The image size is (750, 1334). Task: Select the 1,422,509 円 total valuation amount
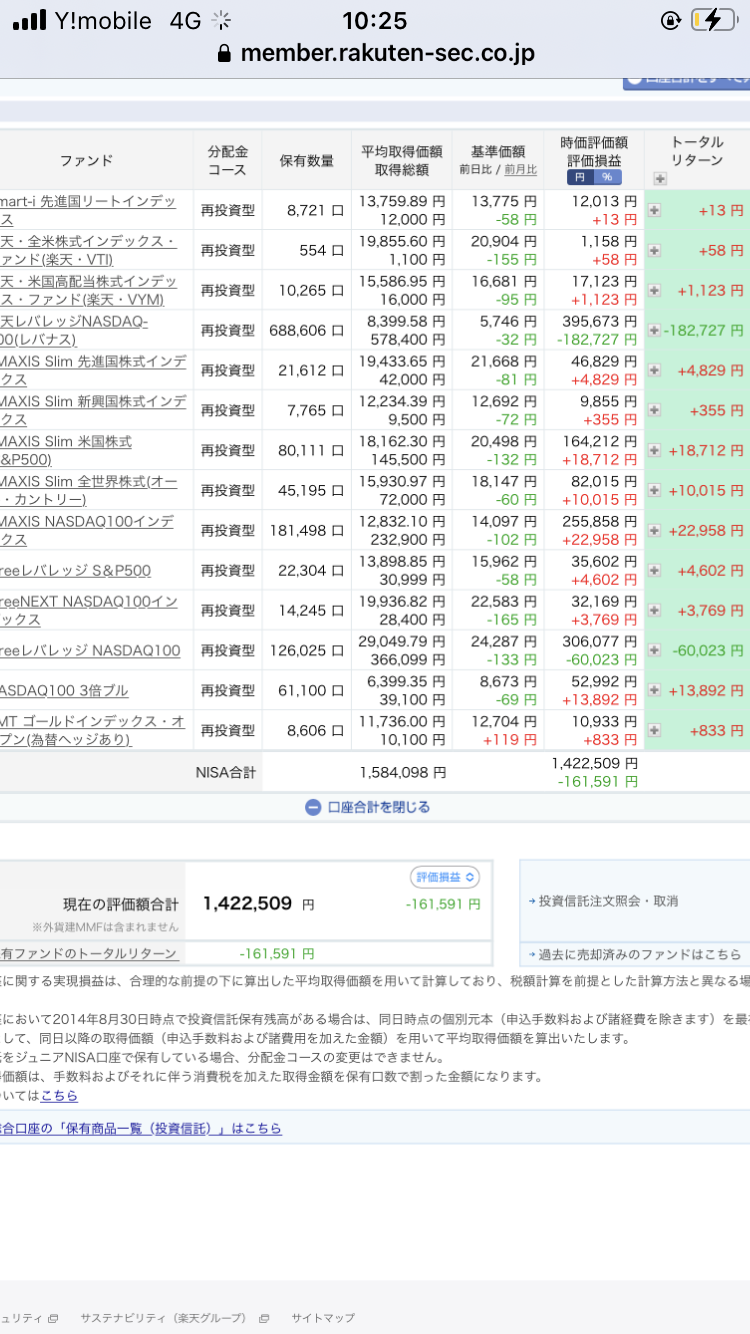pyautogui.click(x=258, y=904)
